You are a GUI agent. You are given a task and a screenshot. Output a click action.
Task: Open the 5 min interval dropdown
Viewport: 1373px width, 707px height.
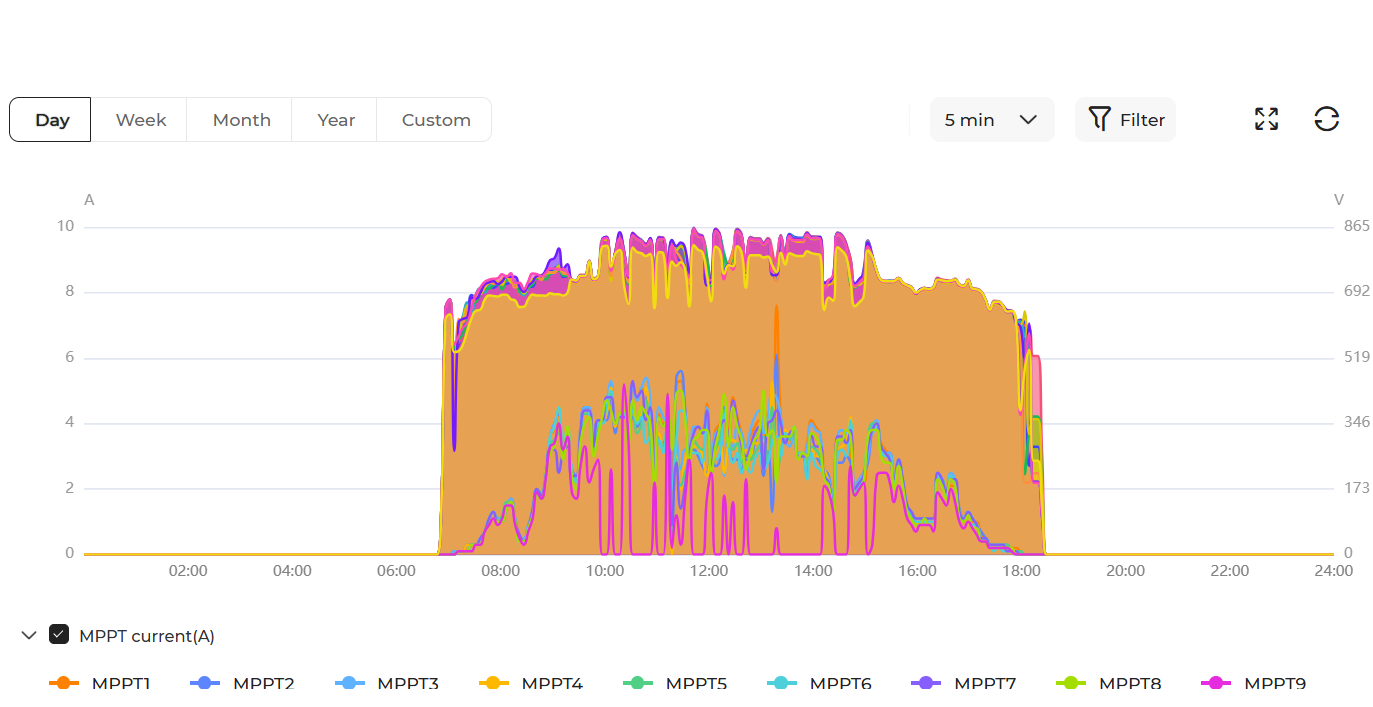[x=991, y=119]
